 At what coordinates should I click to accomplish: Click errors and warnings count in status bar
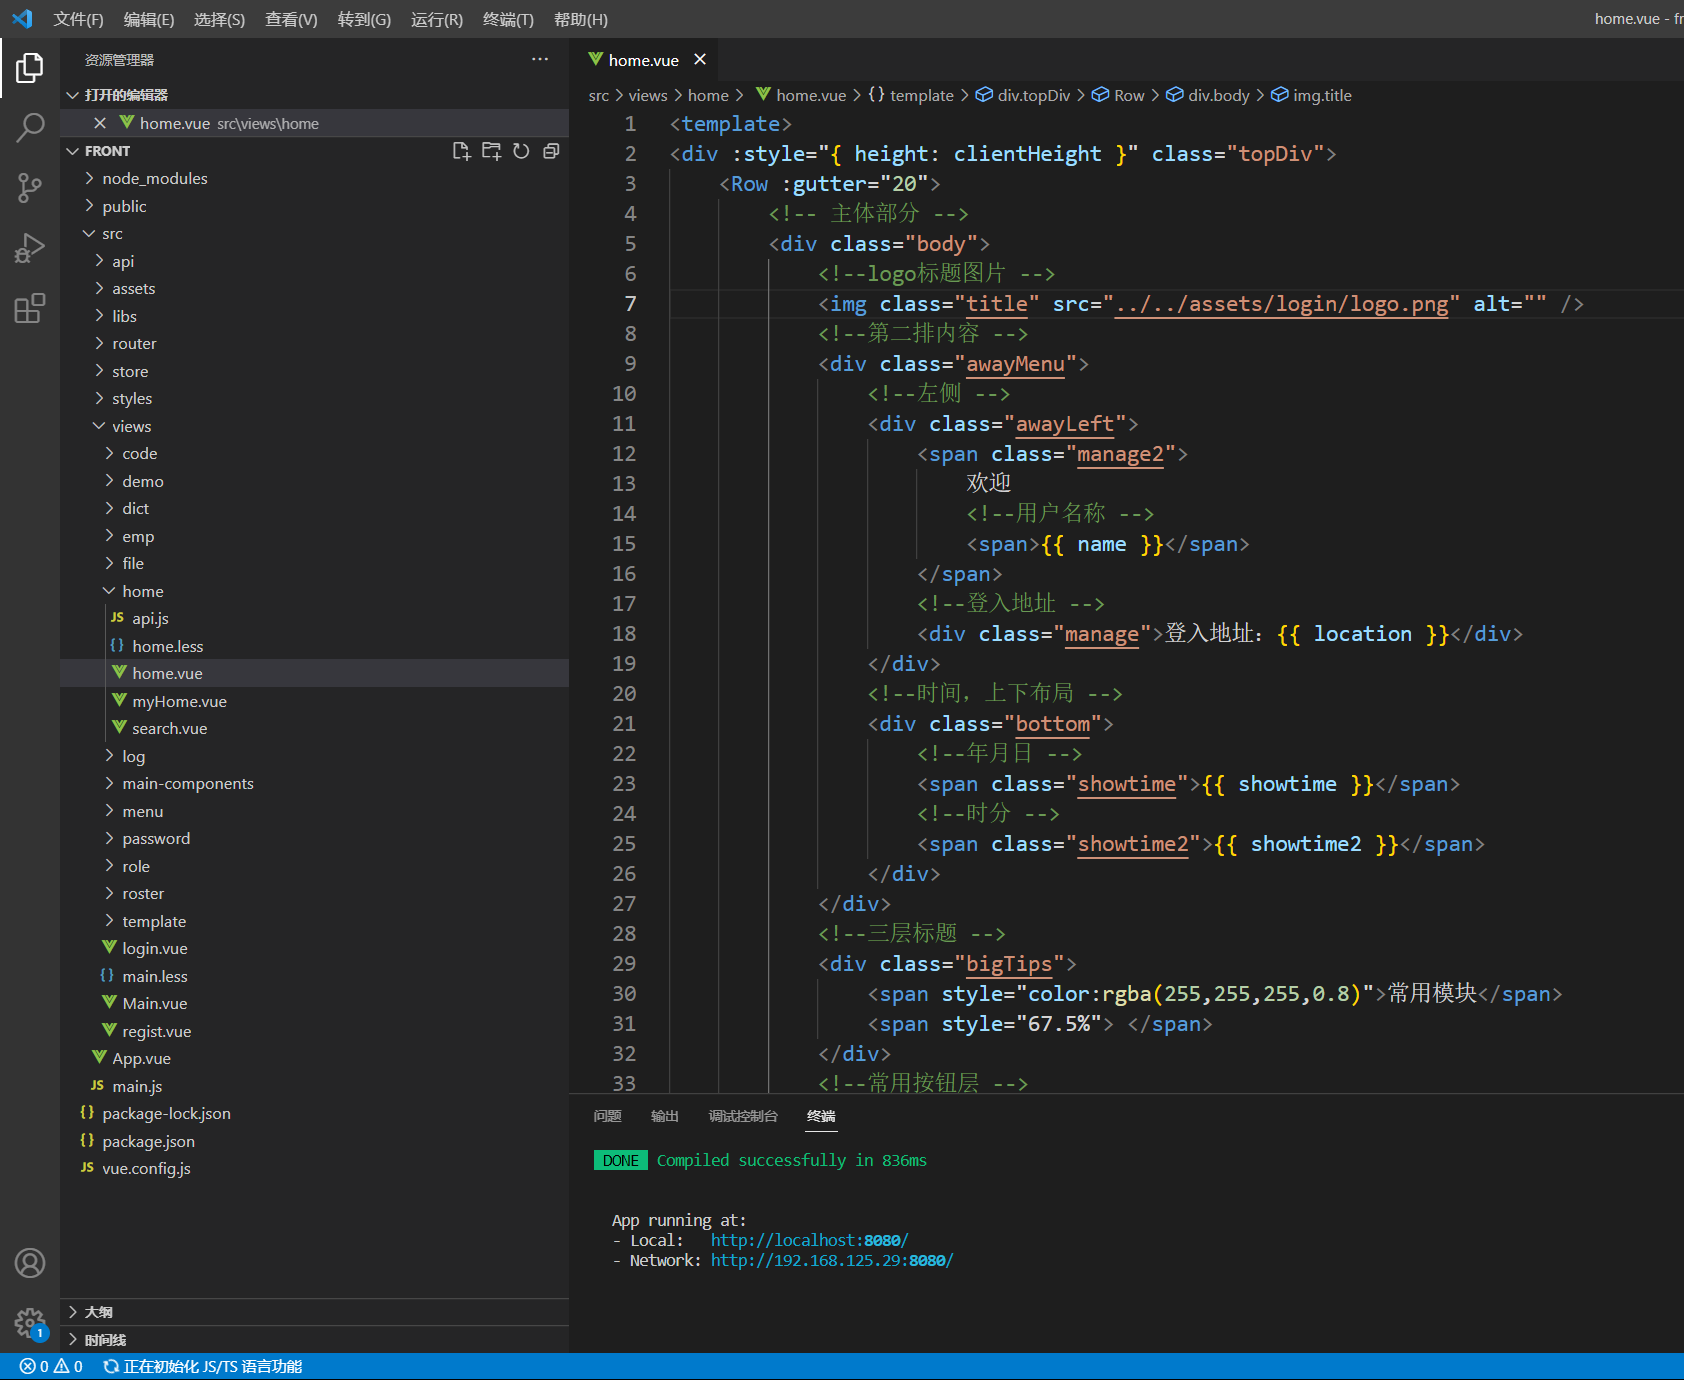coord(51,1366)
